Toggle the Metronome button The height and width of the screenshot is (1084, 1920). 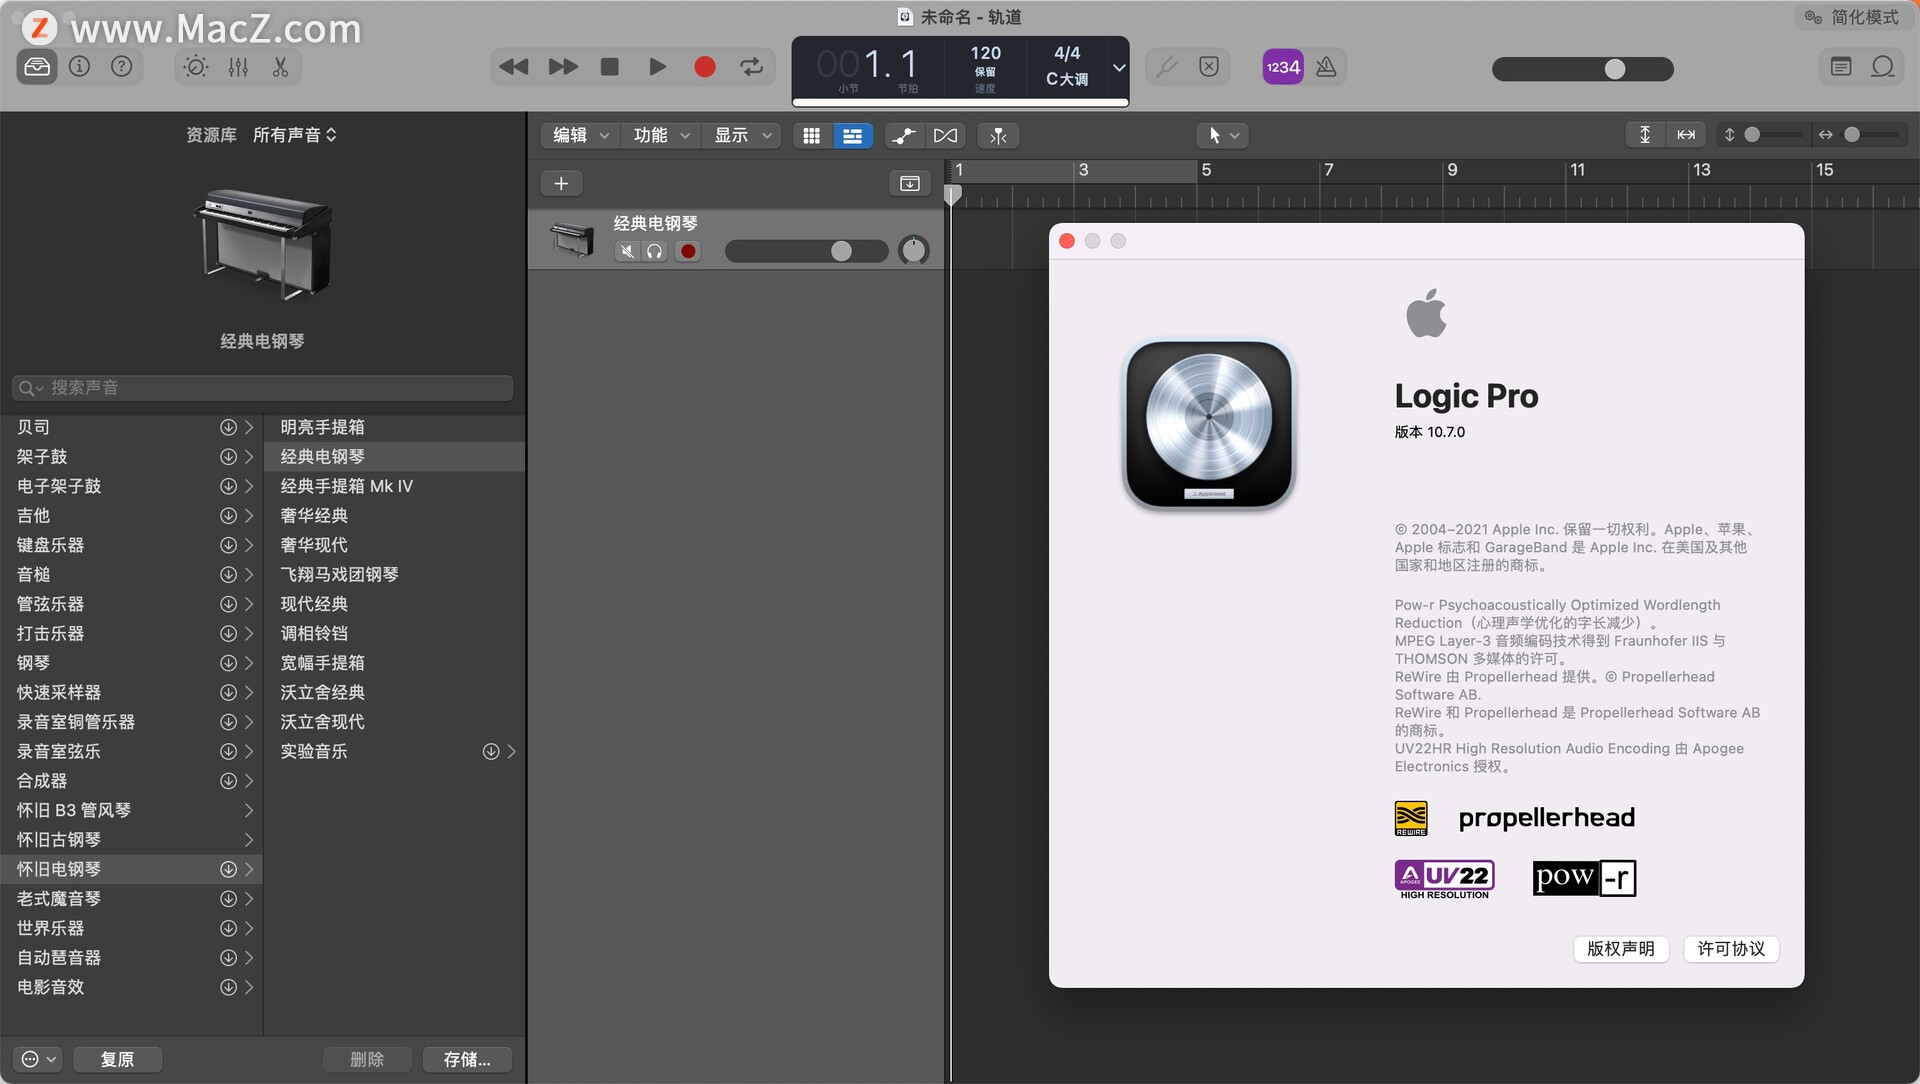click(1326, 67)
